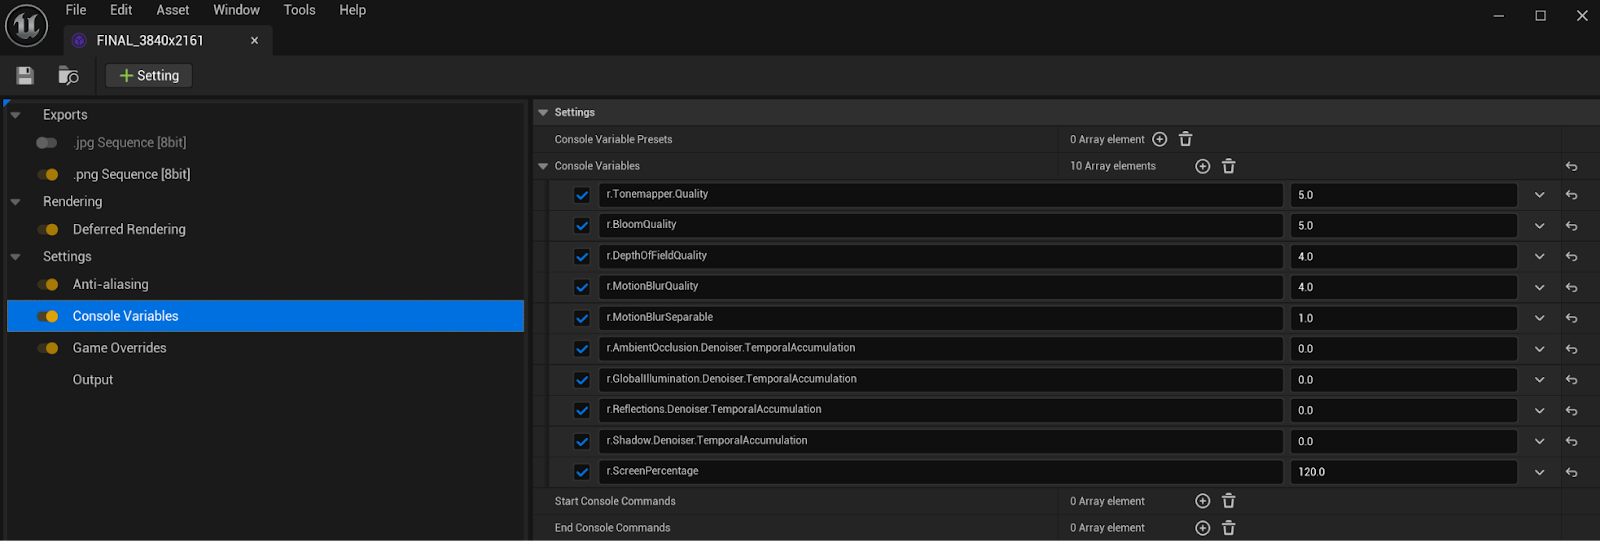Open the Tools menu
Viewport: 1600px width, 541px height.
pos(299,10)
